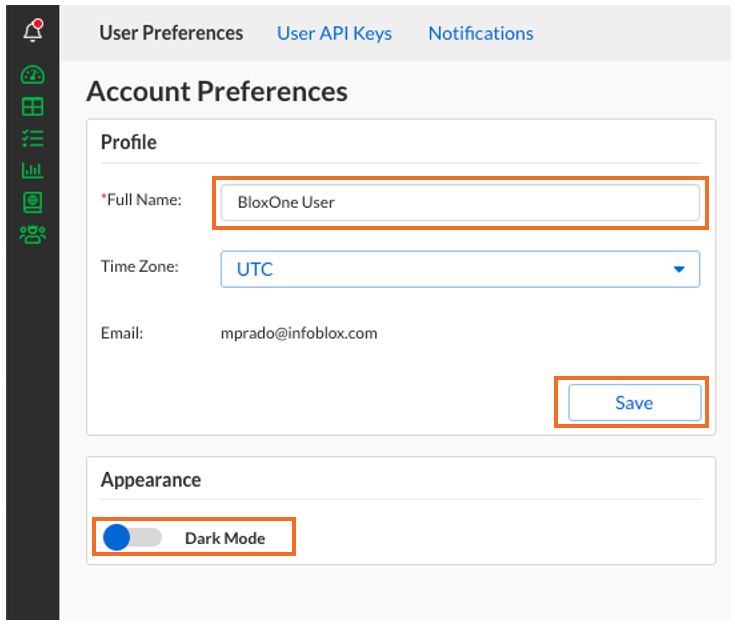
Task: Open the dashboard gauge icon
Action: (x=32, y=76)
